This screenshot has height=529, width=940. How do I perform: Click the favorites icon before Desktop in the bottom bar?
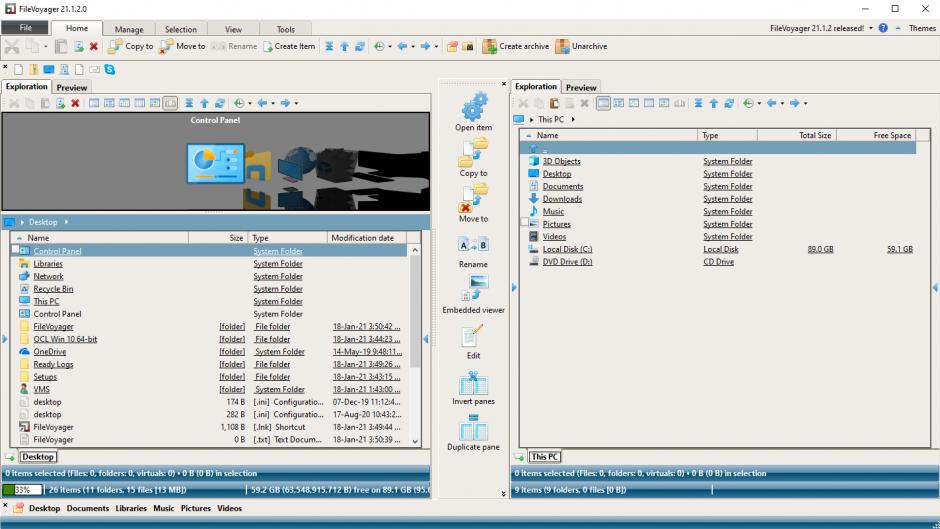[18, 508]
